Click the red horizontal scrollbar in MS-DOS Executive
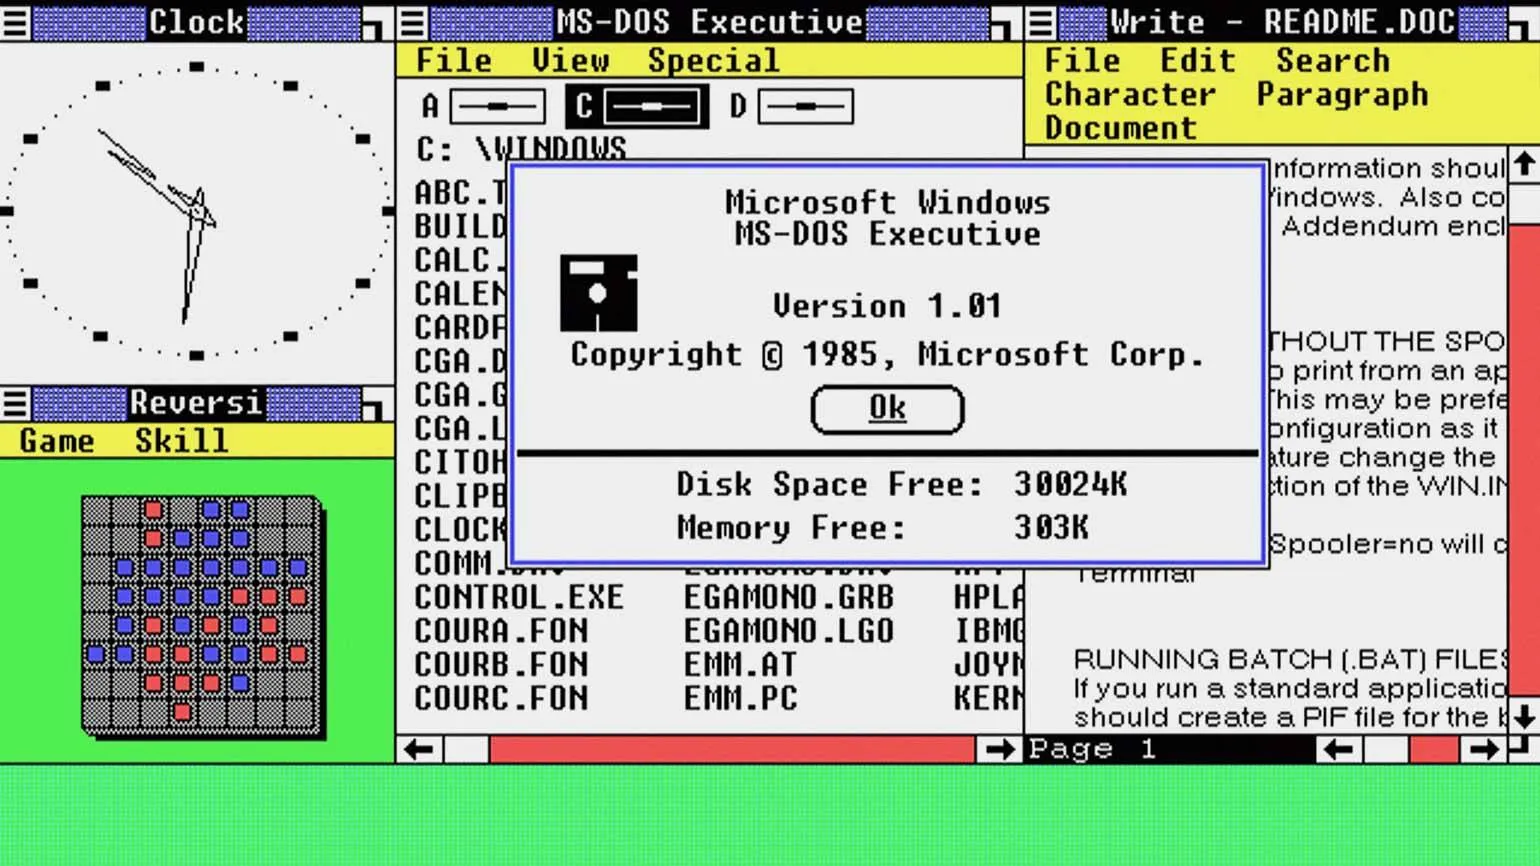1540x866 pixels. coord(730,749)
